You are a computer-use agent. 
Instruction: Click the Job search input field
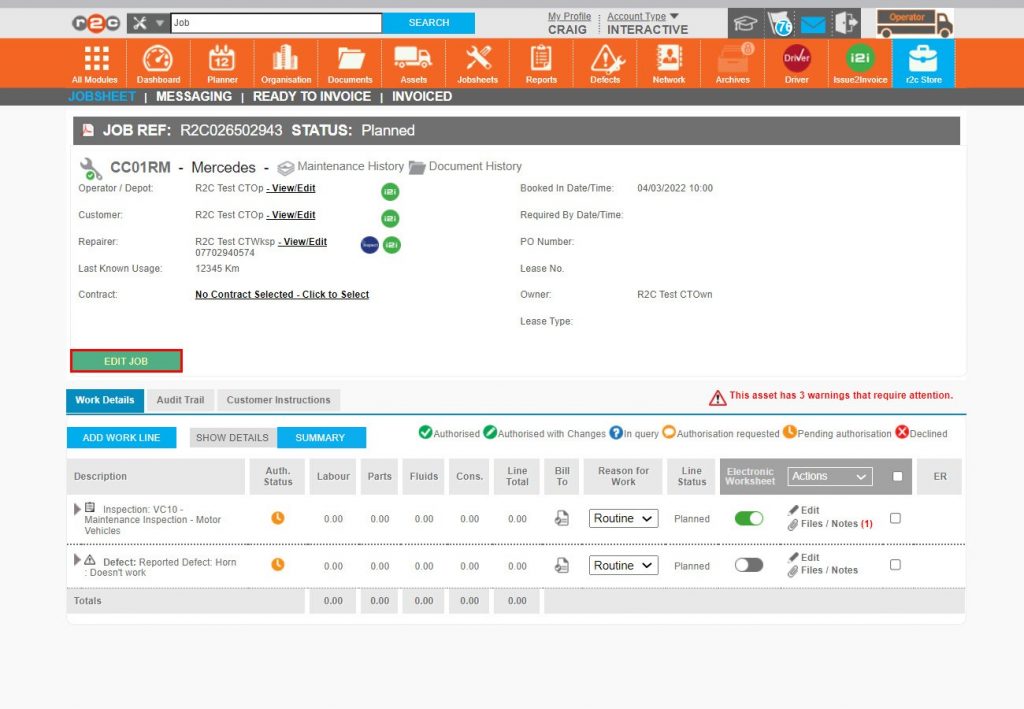(276, 23)
